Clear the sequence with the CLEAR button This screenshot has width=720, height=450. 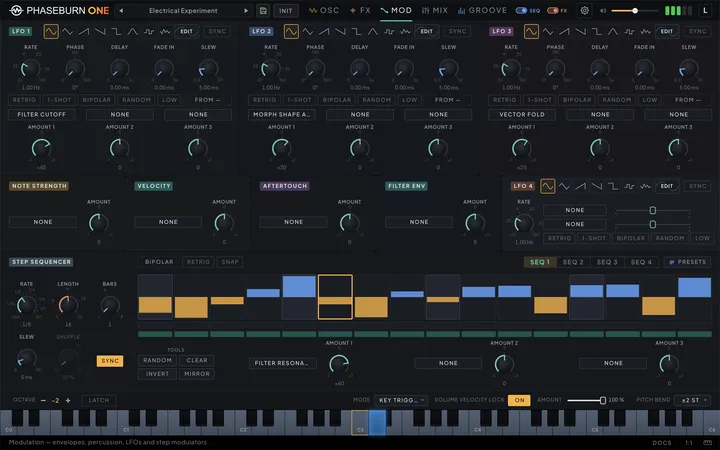click(x=197, y=360)
